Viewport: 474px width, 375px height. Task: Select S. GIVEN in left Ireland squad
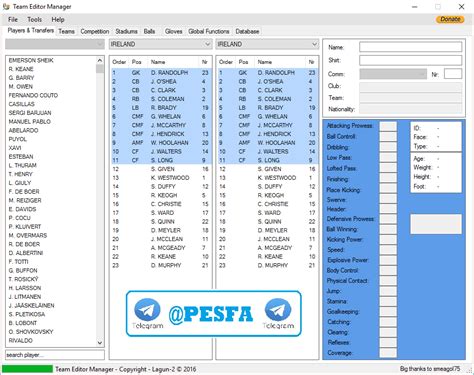(x=161, y=169)
